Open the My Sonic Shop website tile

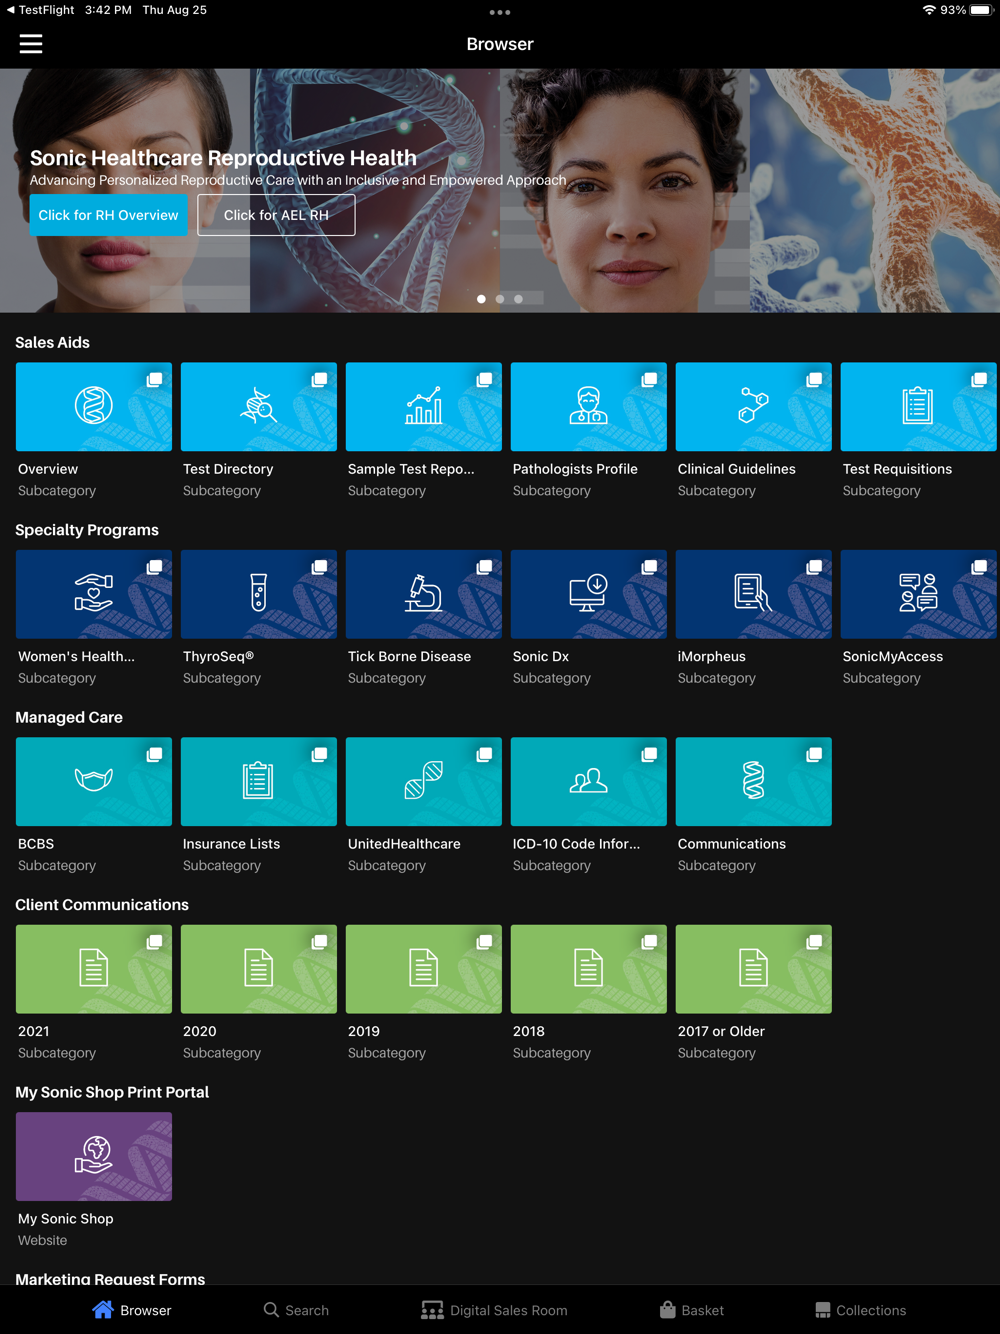tap(94, 1157)
